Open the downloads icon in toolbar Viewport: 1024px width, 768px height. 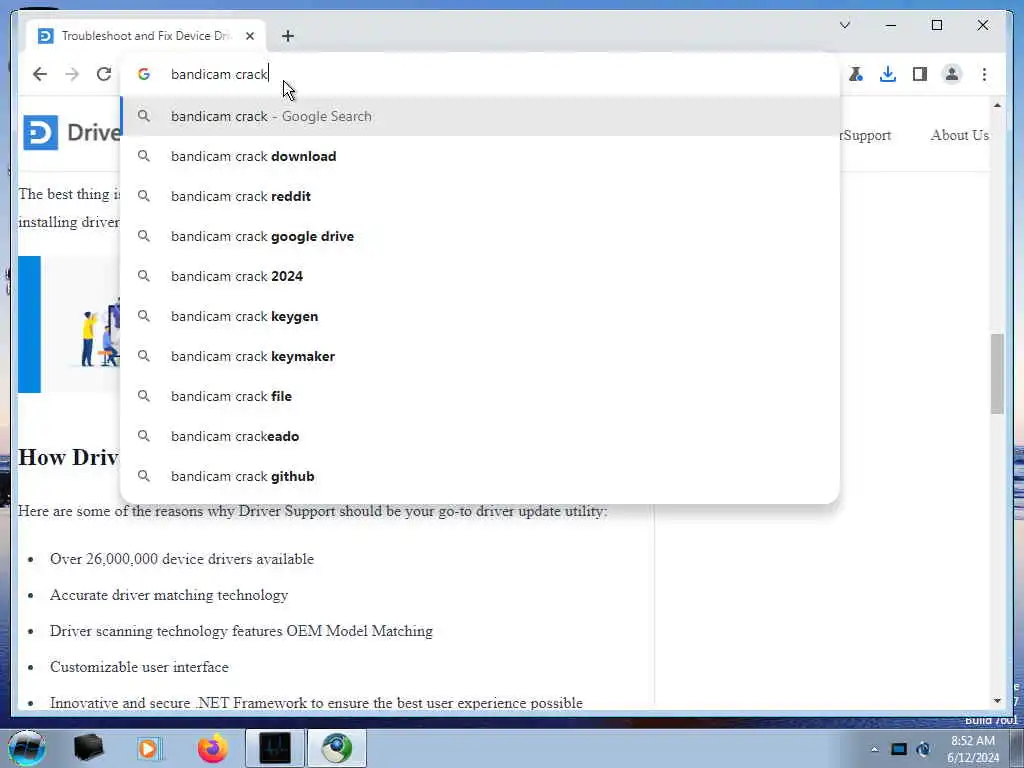click(888, 74)
